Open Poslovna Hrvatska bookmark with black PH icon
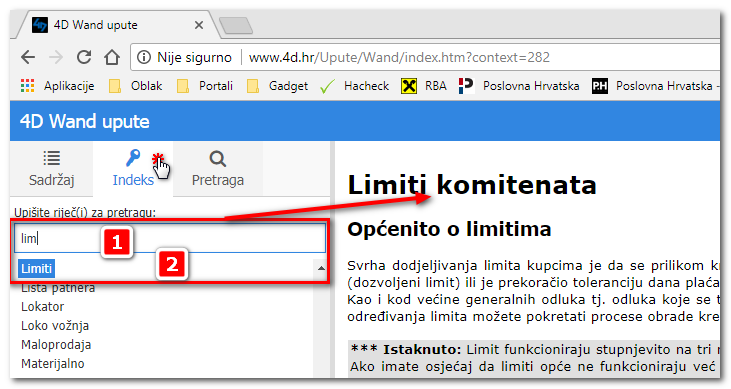Image resolution: width=731 pixels, height=389 pixels. [x=655, y=86]
